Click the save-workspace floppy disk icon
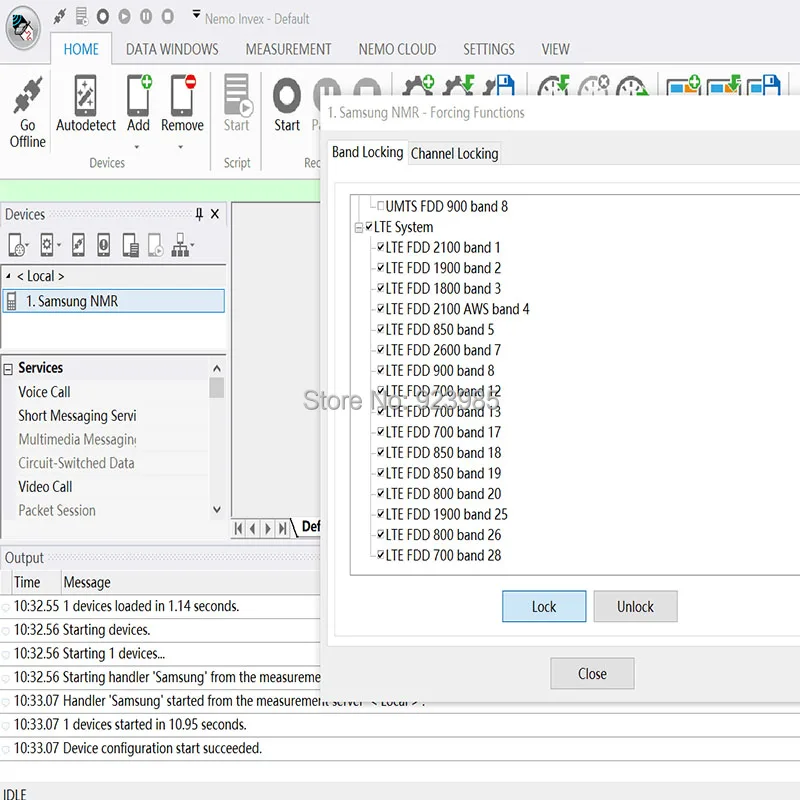Screen dimensions: 800x800 coord(499,86)
